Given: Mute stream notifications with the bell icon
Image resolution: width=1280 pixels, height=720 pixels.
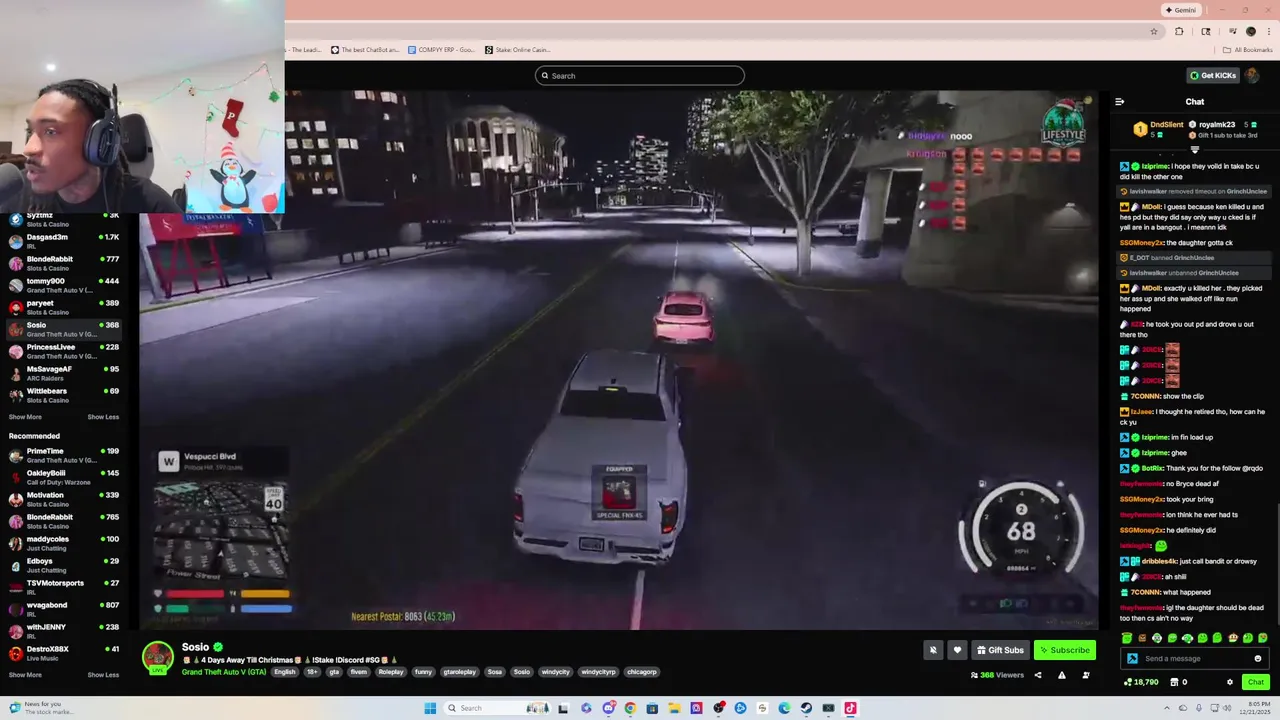Looking at the screenshot, I should click(x=933, y=650).
